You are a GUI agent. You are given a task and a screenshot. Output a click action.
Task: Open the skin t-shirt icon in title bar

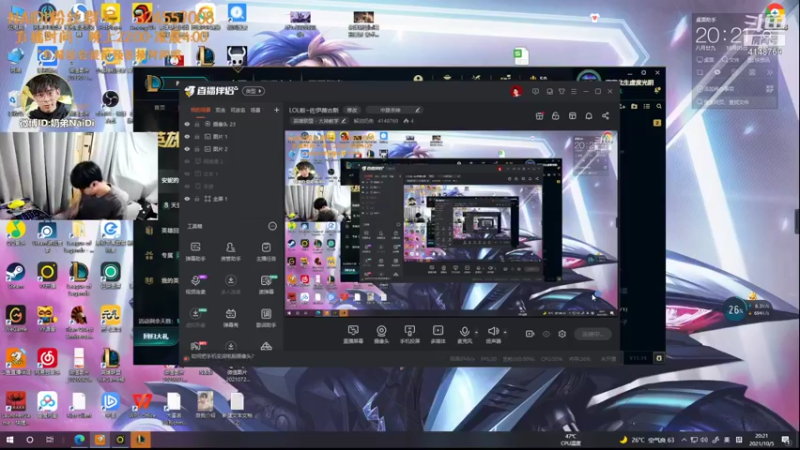[562, 91]
